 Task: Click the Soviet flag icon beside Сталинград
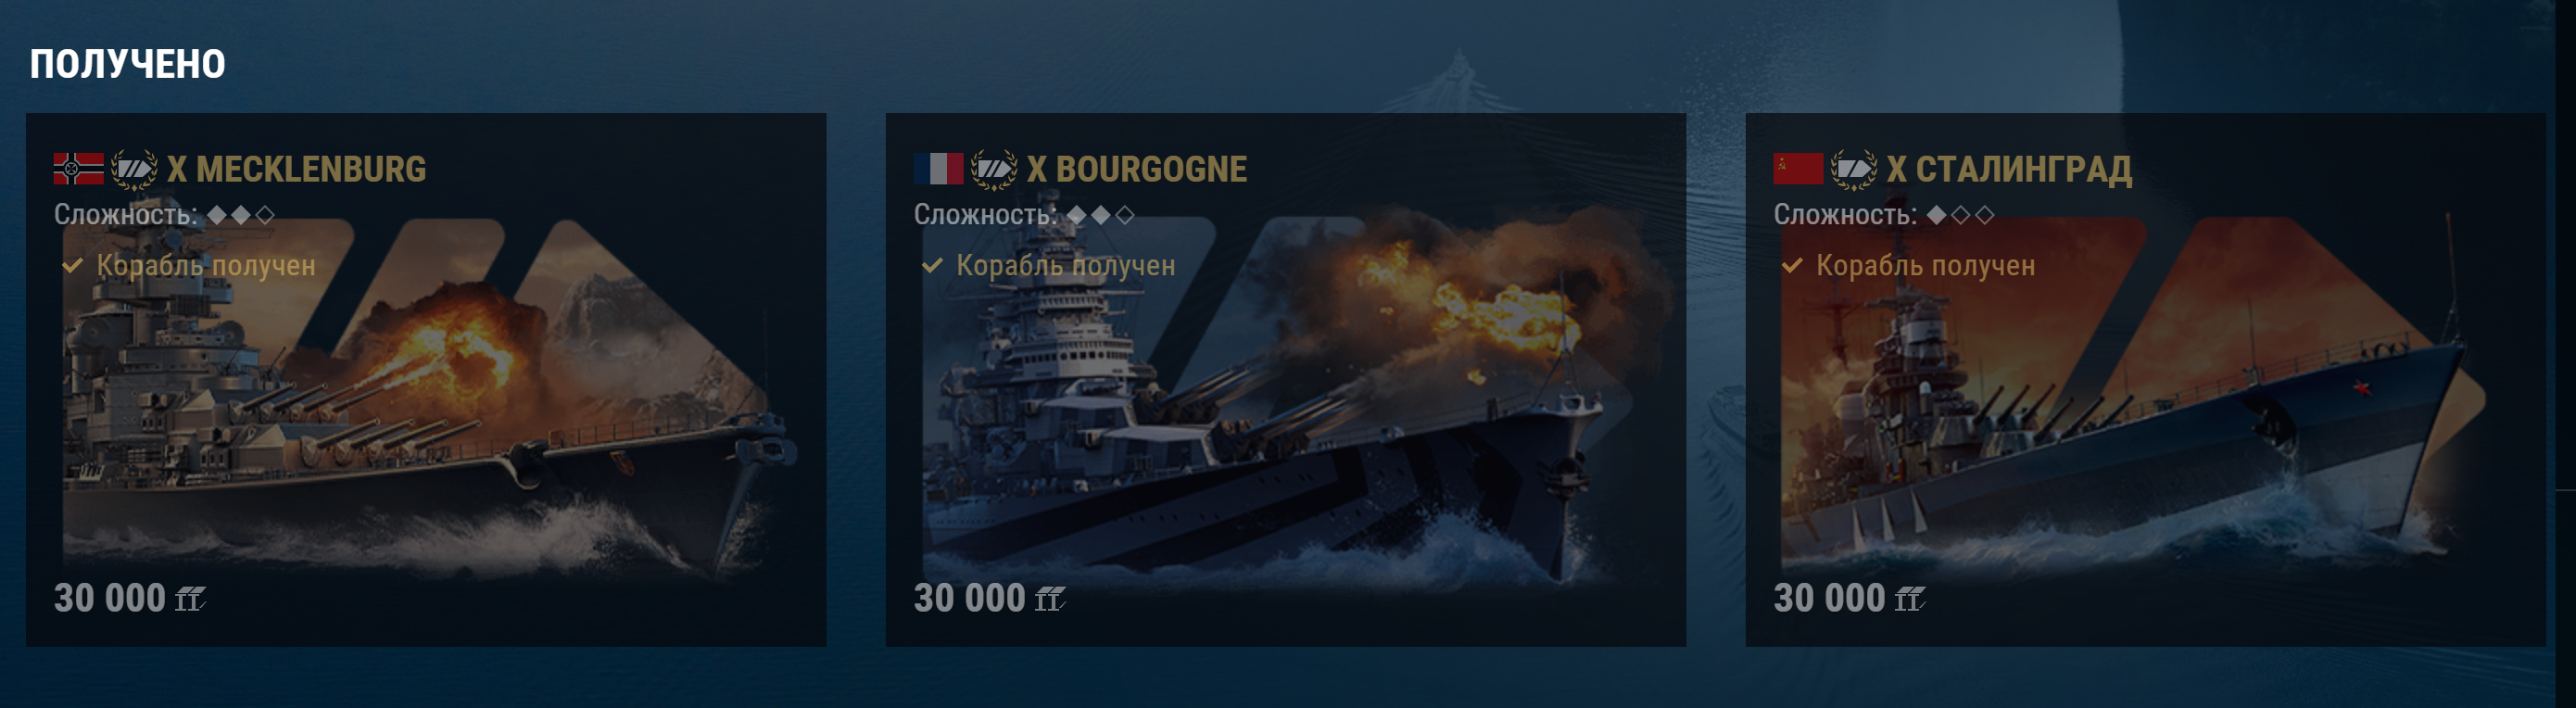[x=1798, y=169]
